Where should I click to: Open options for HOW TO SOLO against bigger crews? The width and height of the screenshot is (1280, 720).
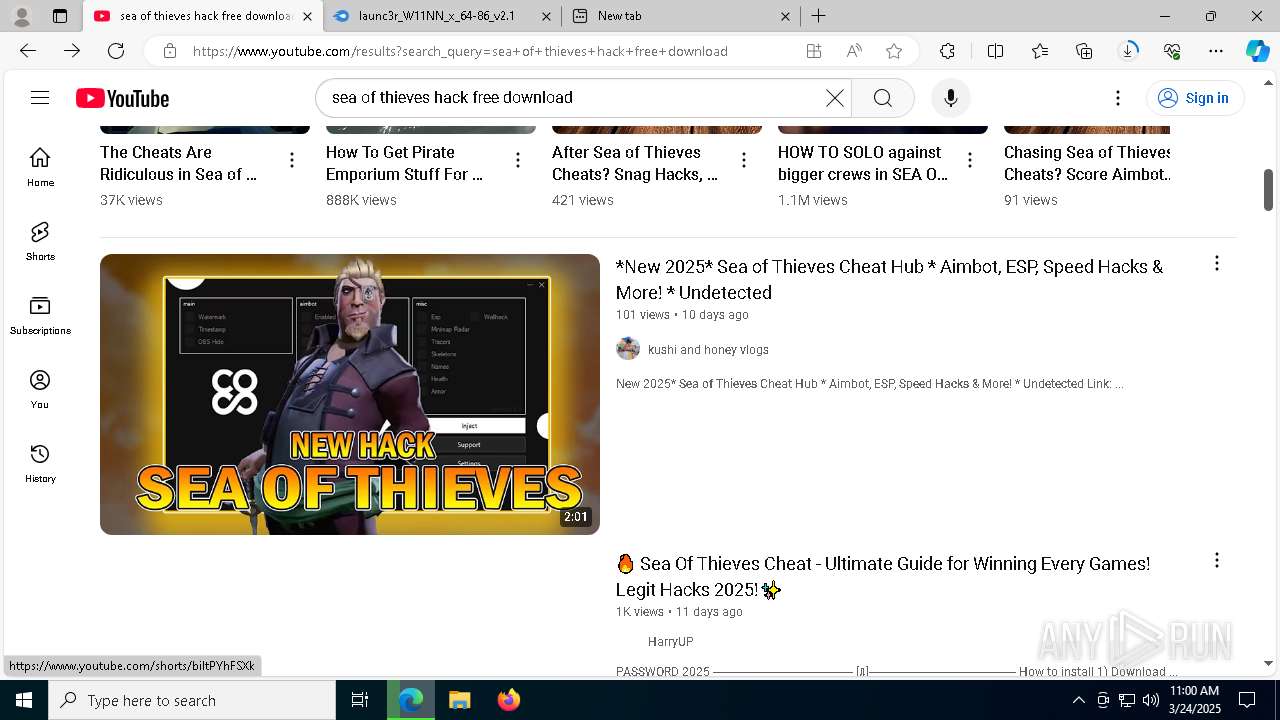click(x=969, y=160)
